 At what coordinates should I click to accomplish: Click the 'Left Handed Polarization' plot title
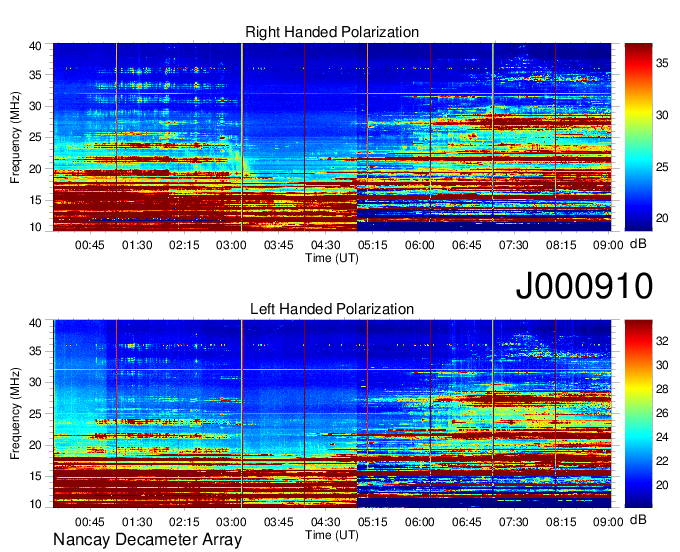332,309
